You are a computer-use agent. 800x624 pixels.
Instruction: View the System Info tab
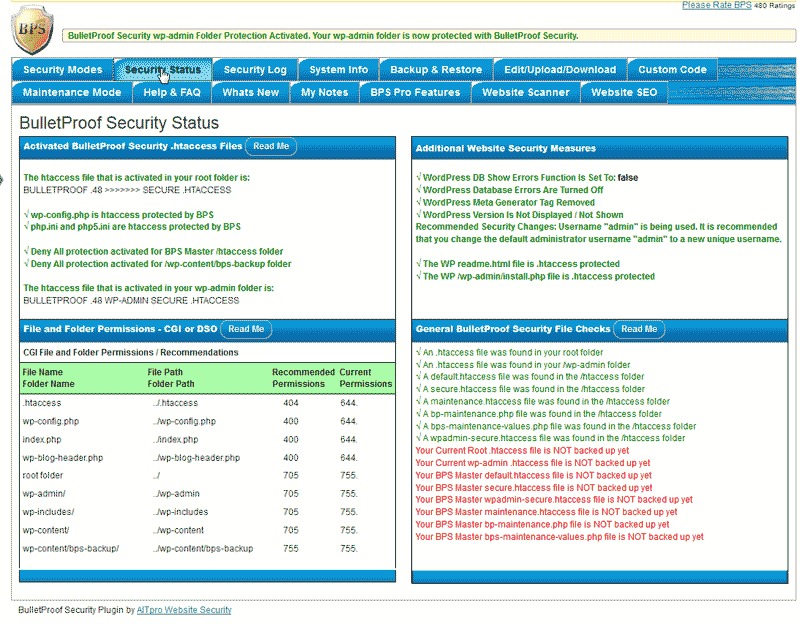[339, 70]
